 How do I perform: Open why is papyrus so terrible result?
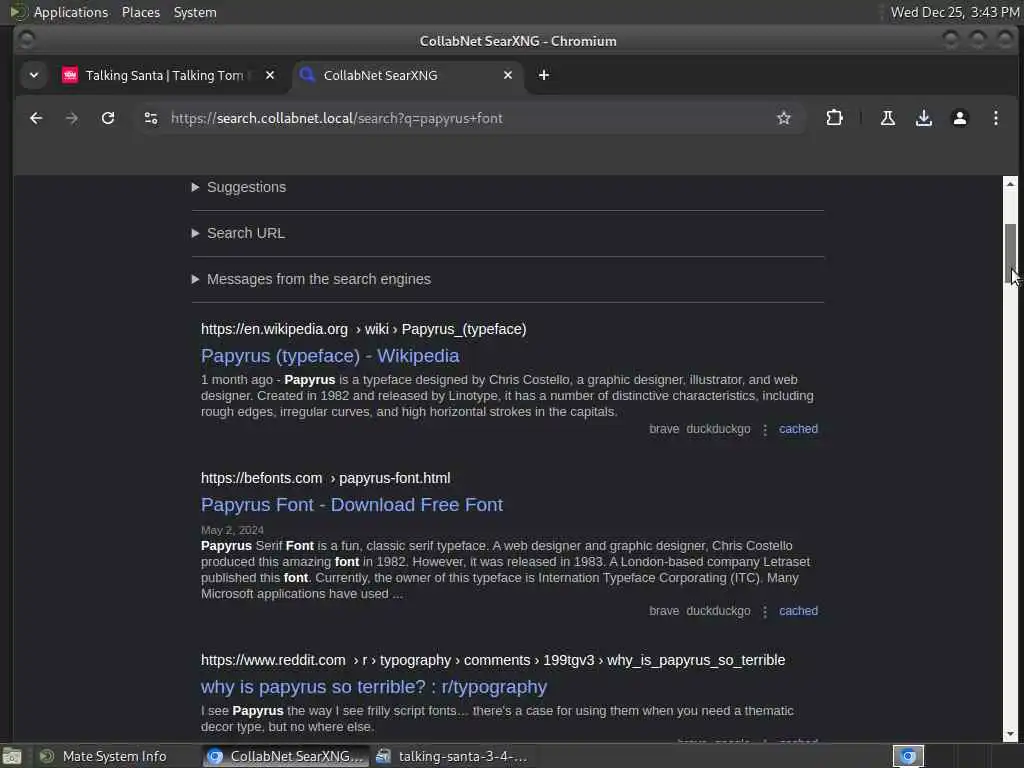pyautogui.click(x=374, y=687)
